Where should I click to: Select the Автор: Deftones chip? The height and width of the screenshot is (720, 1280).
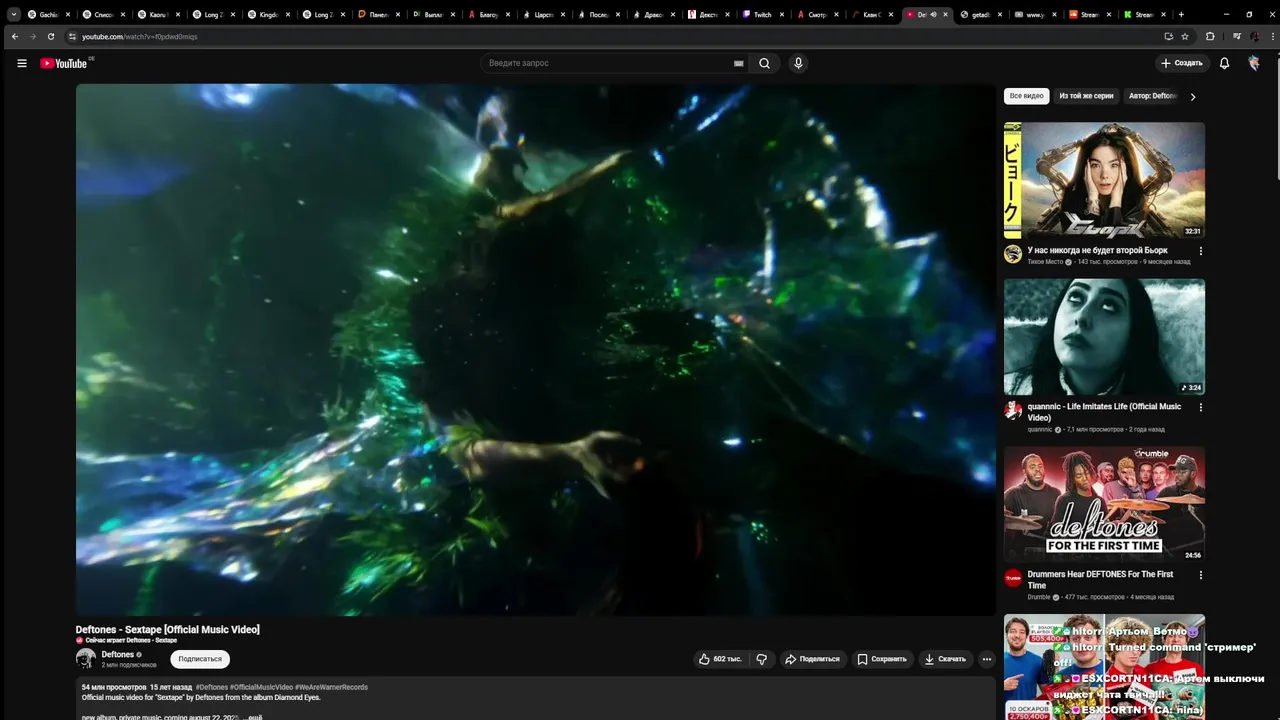(1152, 96)
